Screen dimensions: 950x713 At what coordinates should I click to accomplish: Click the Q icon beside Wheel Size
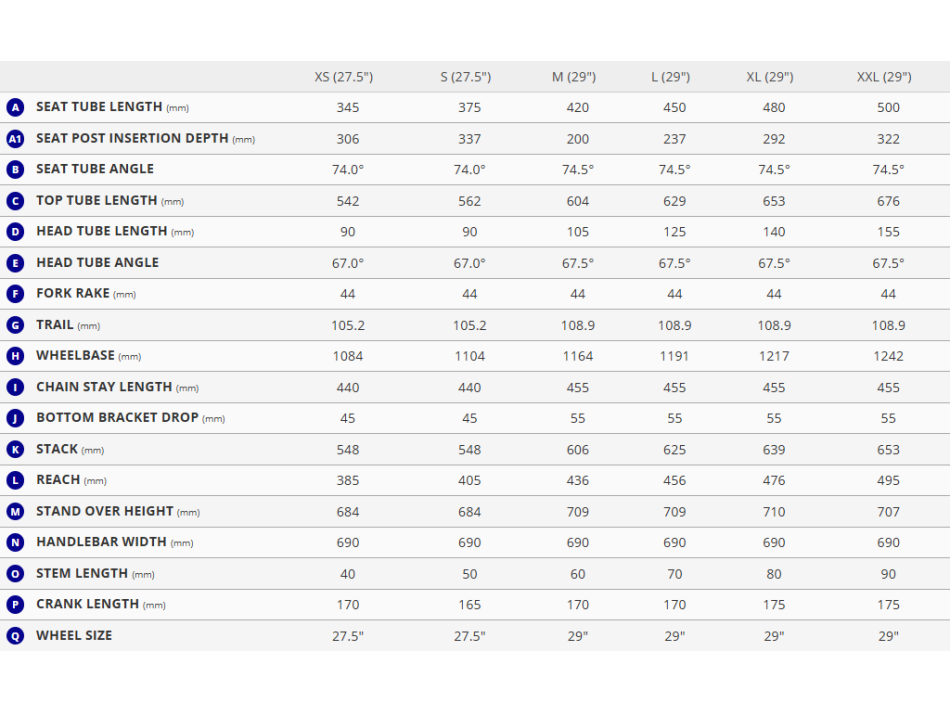[15, 636]
